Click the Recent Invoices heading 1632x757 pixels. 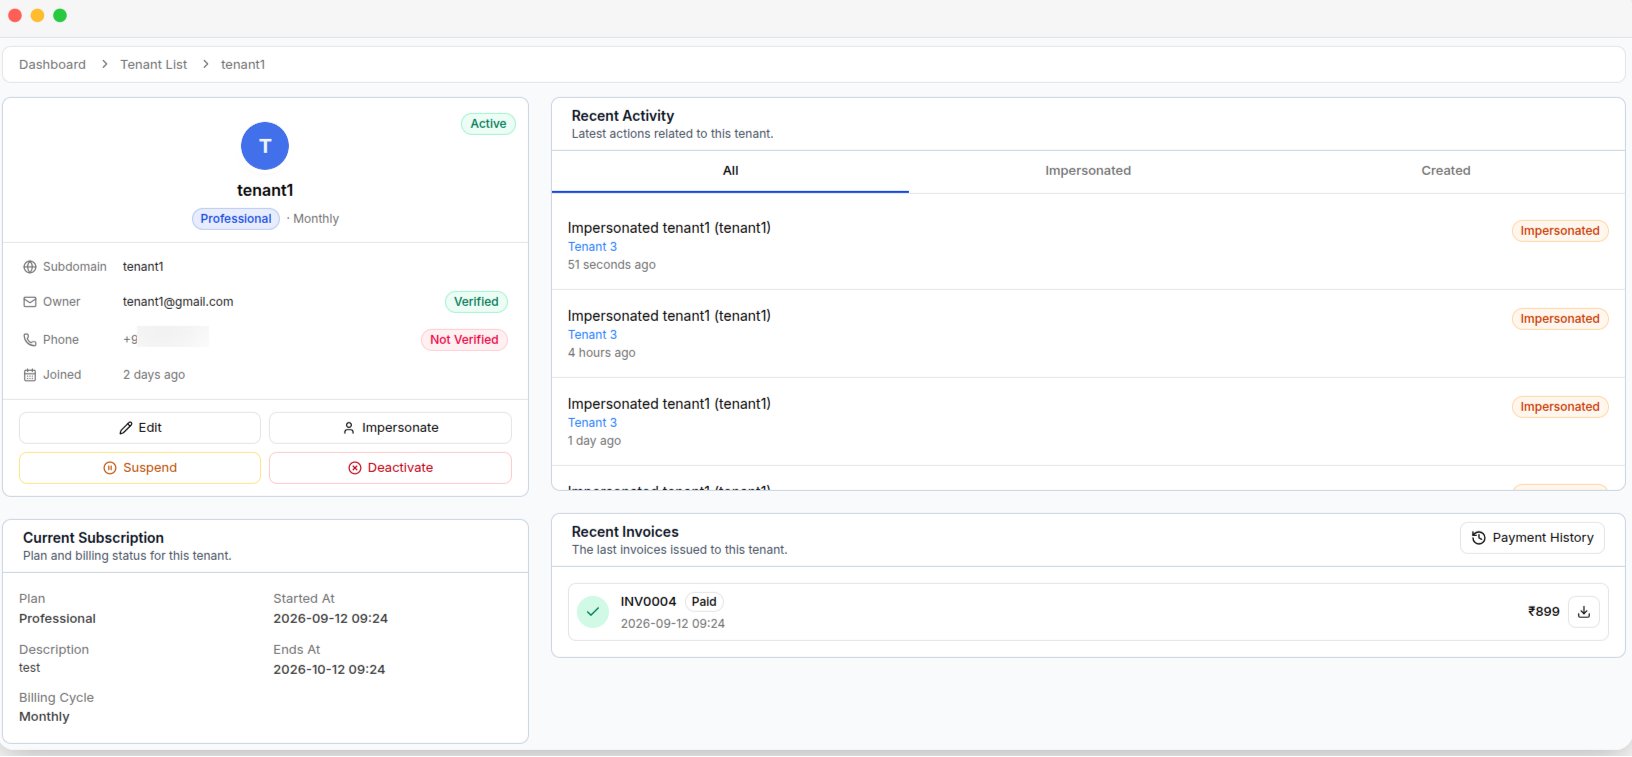(625, 532)
